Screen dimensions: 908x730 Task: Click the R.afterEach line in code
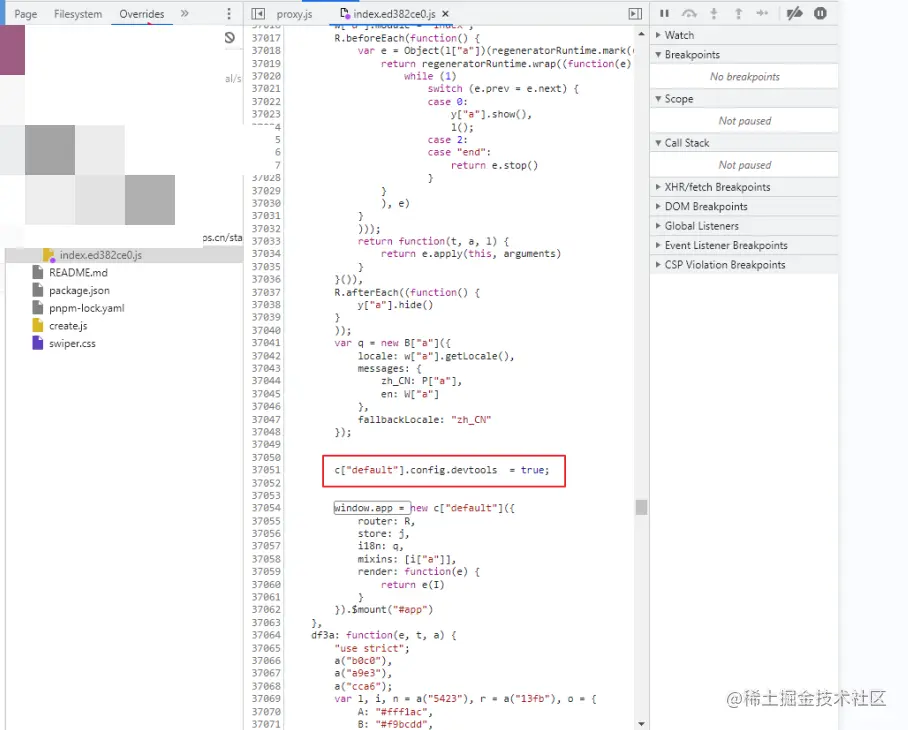407,292
